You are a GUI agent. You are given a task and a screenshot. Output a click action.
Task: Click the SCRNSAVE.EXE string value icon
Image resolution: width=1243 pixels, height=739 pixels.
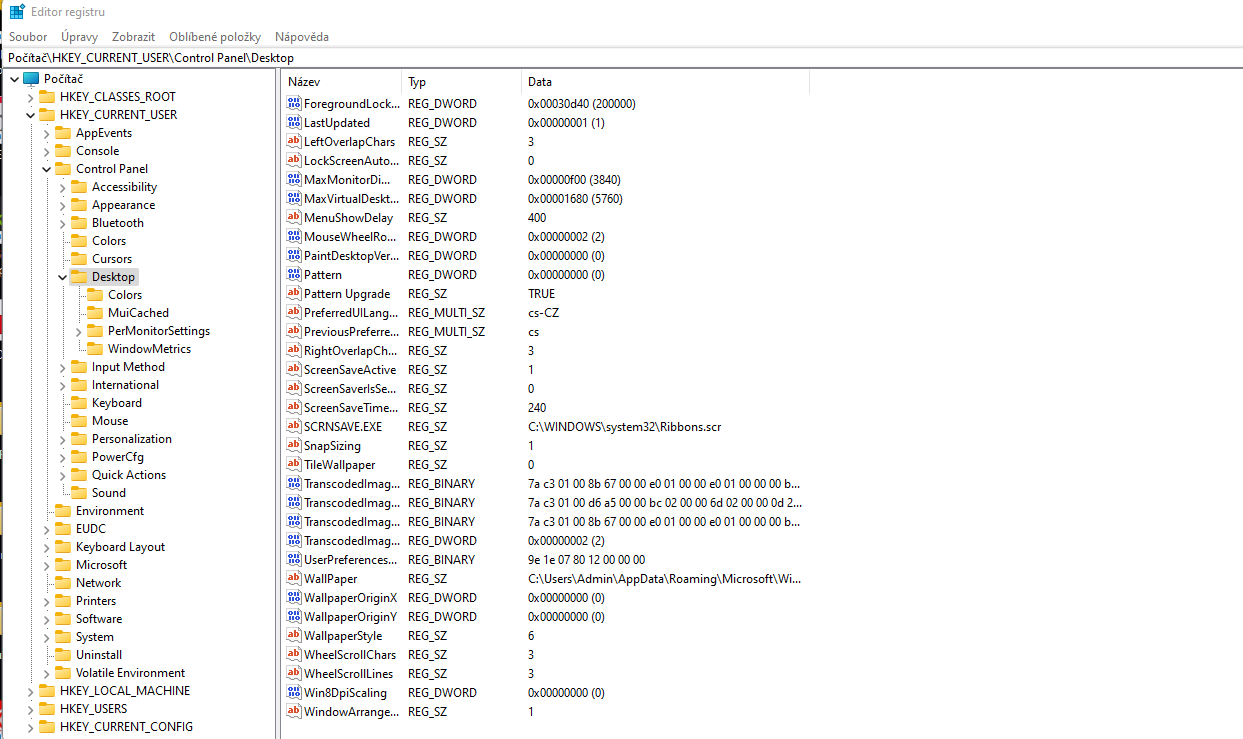click(x=294, y=426)
